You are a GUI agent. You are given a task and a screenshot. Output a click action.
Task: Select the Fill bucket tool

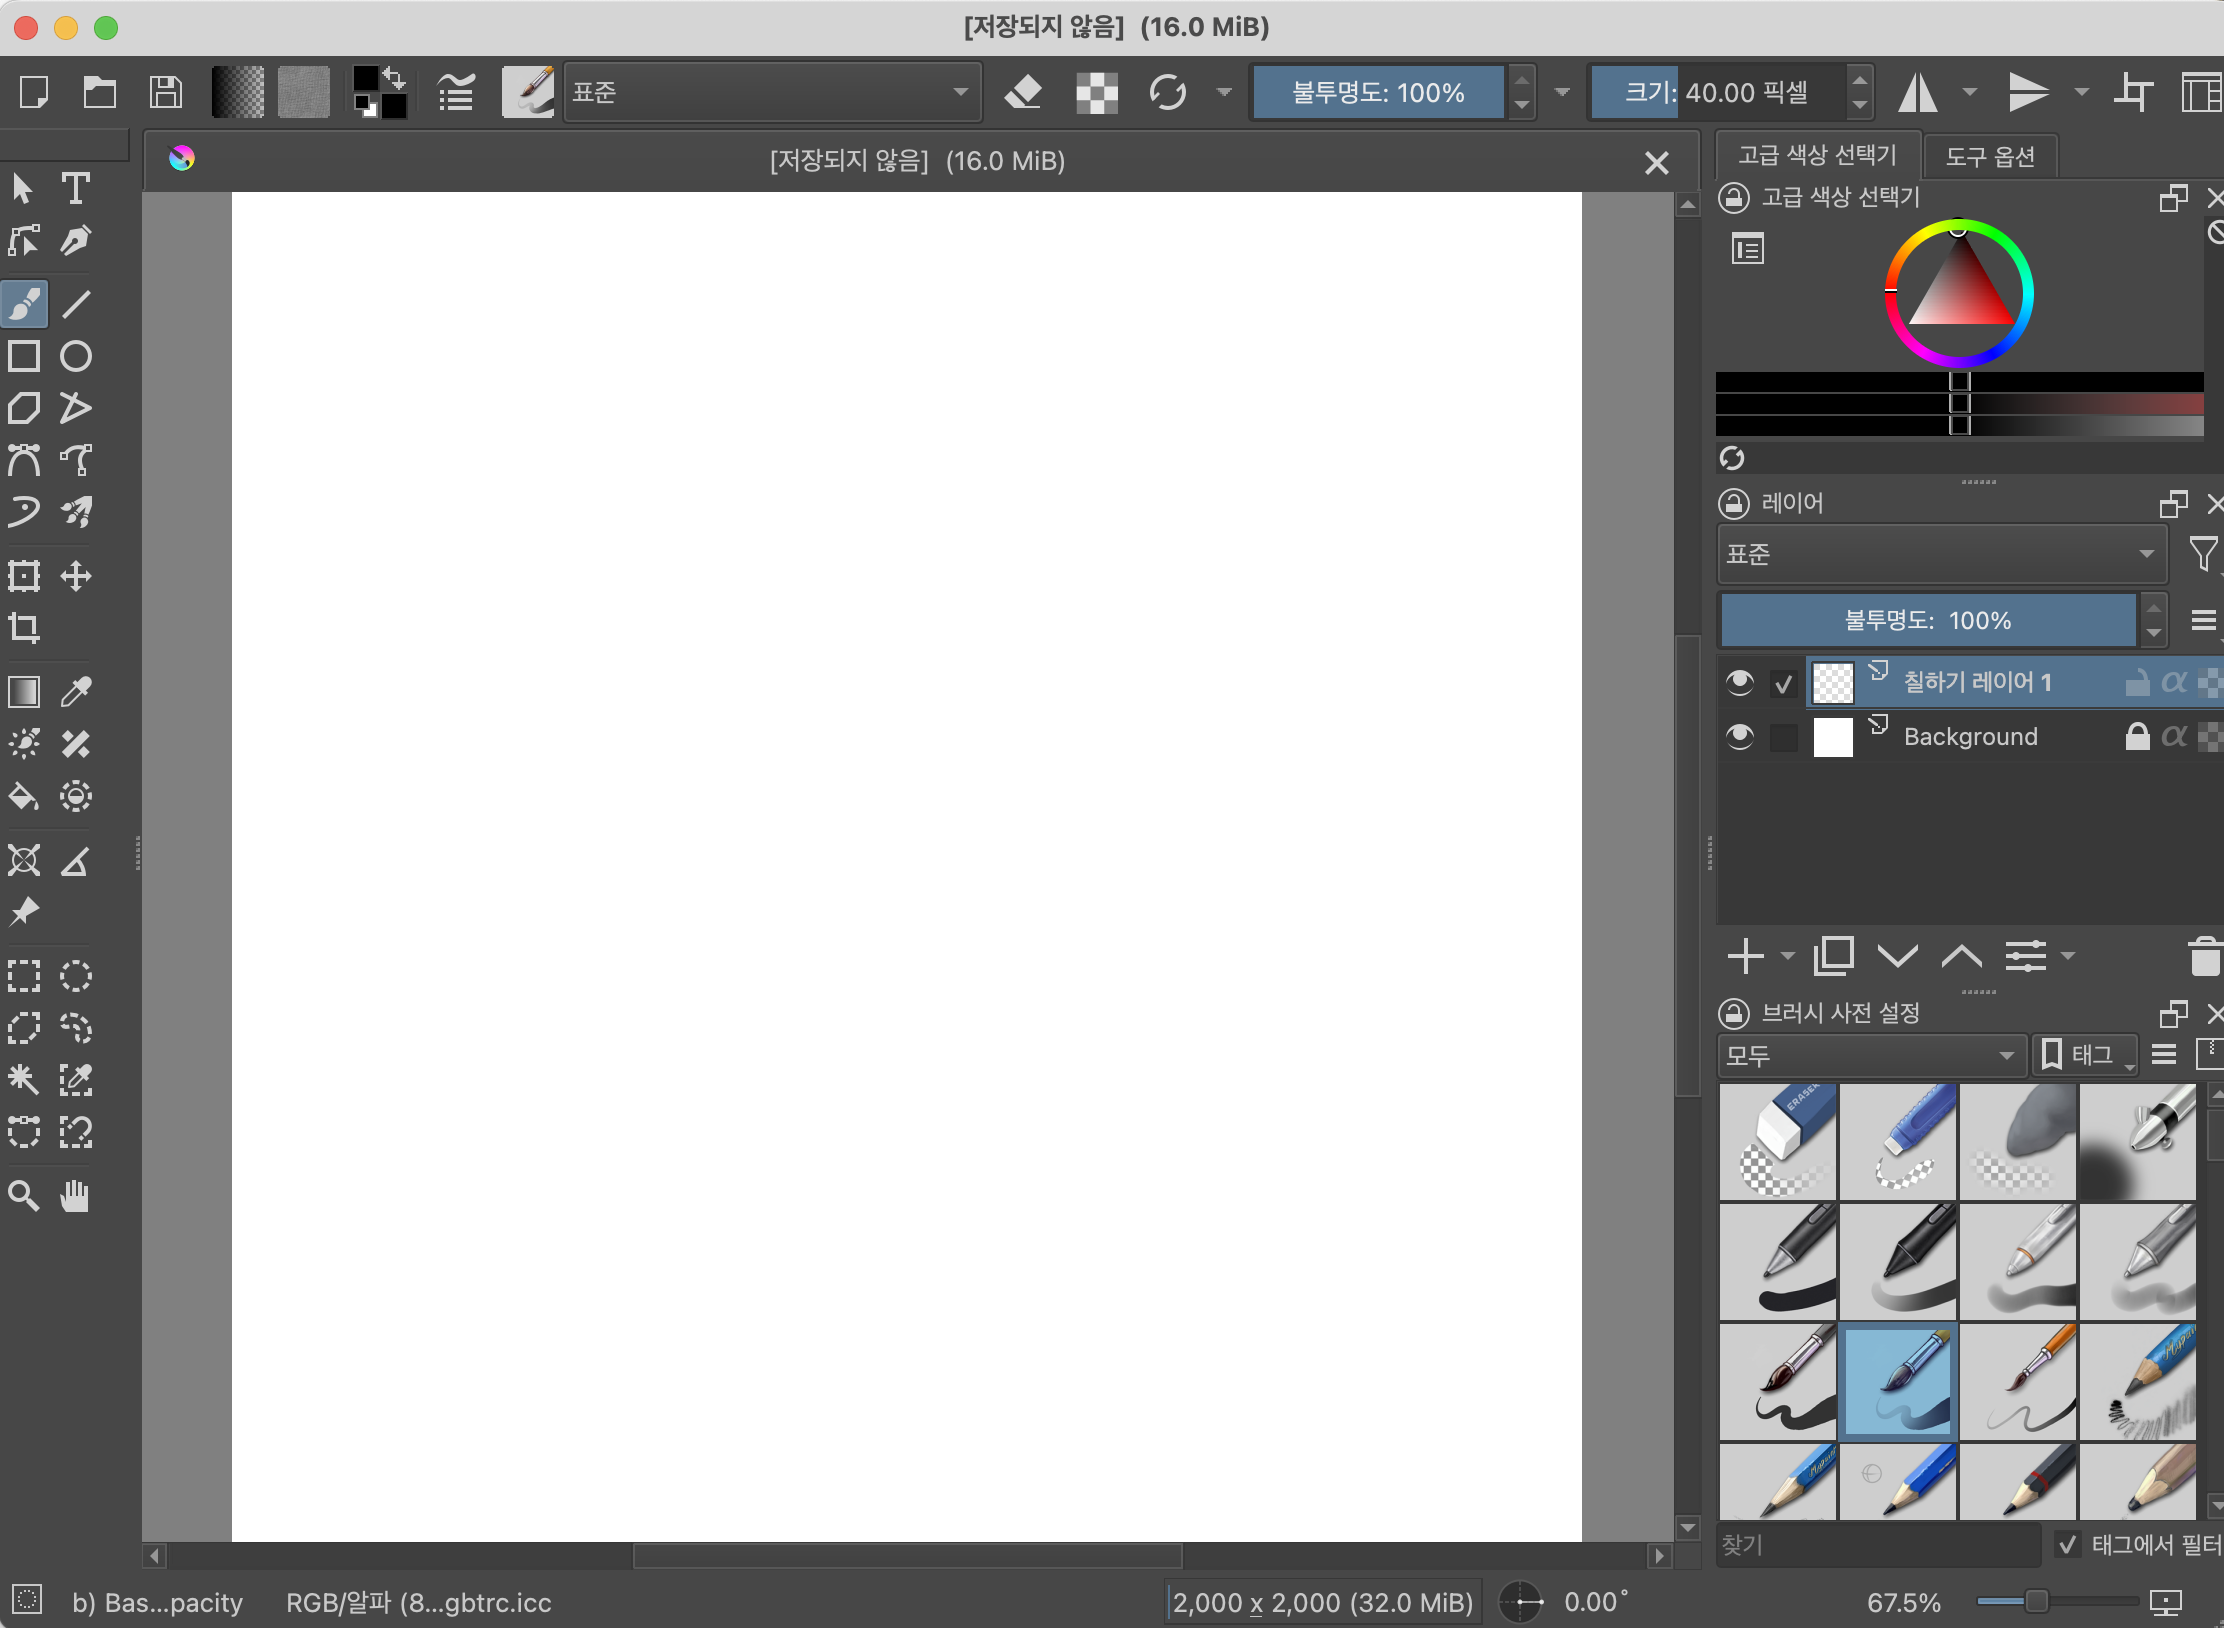coord(24,796)
